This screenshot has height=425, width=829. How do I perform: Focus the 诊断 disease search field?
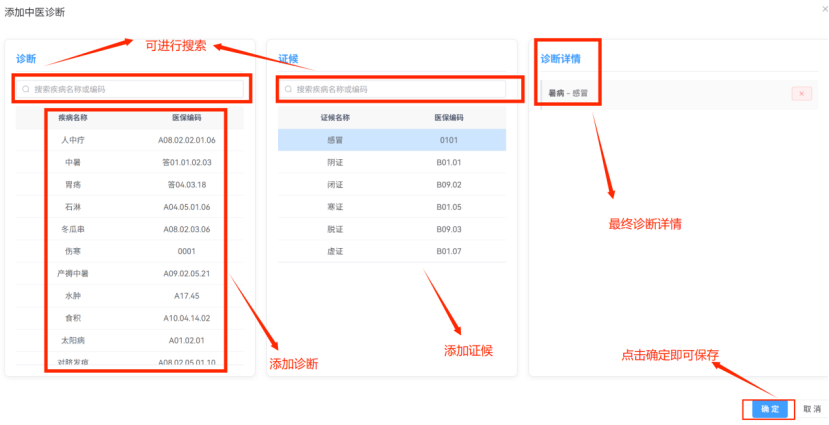135,89
